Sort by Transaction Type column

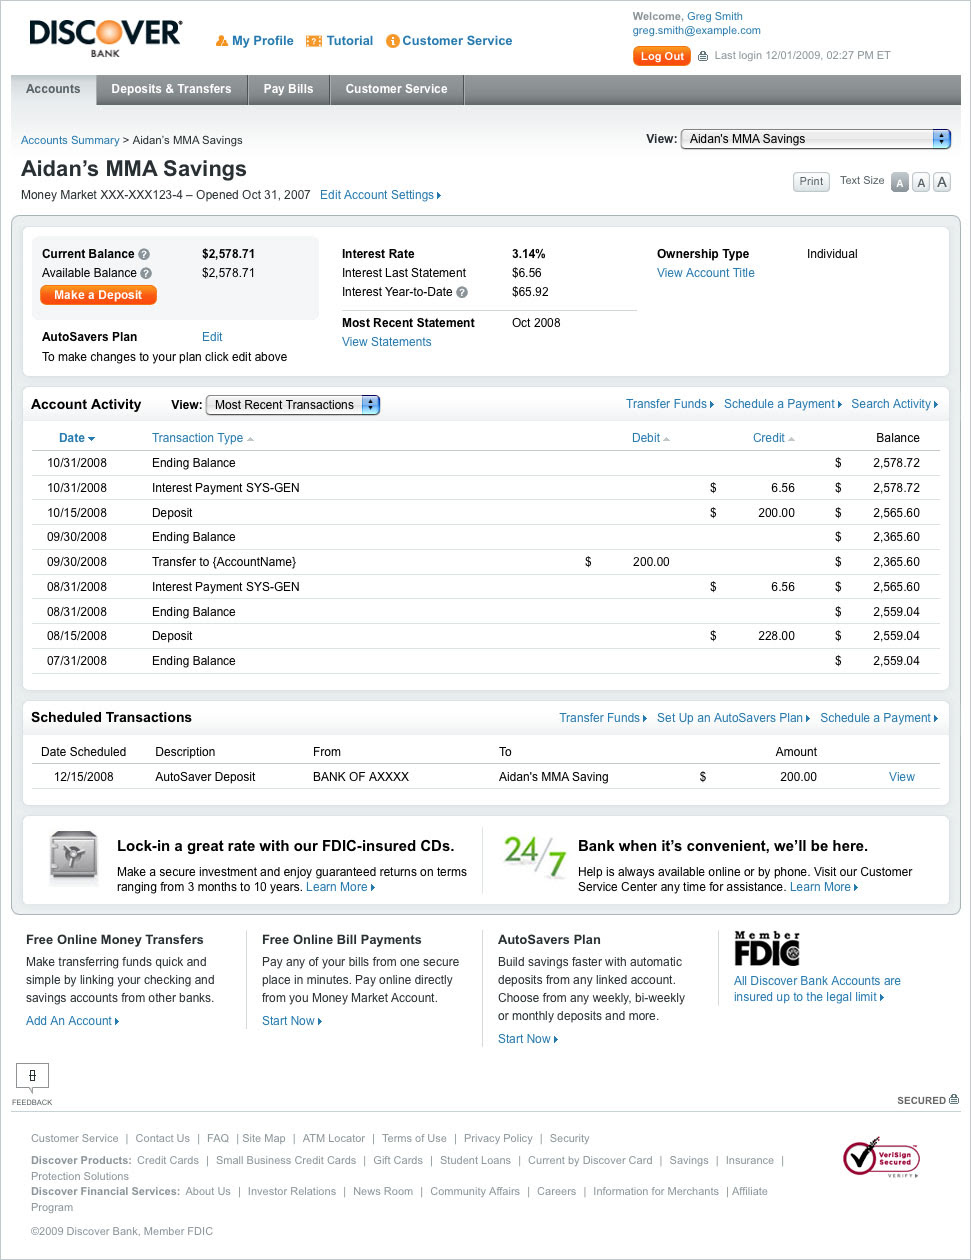(x=203, y=438)
